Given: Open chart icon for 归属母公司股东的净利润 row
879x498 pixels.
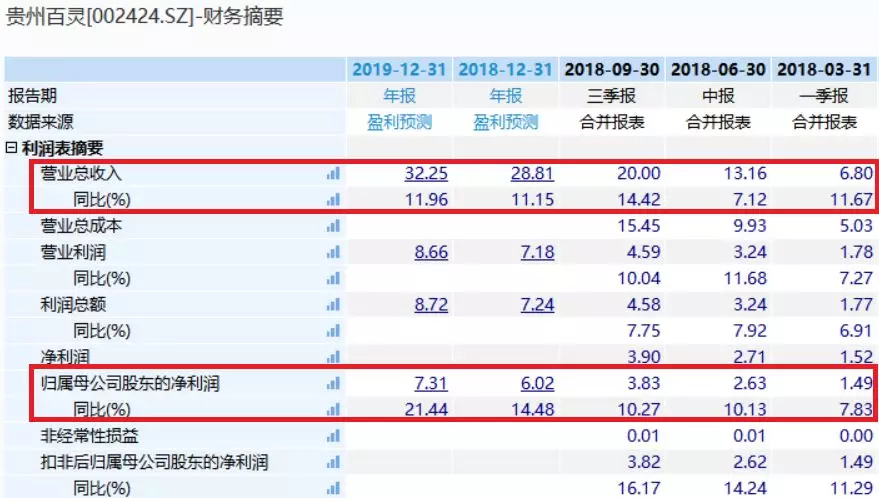Looking at the screenshot, I should click(333, 384).
